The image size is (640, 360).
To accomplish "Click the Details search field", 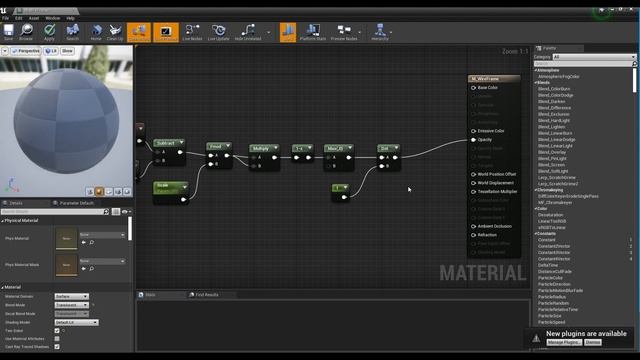I will 55,211.
